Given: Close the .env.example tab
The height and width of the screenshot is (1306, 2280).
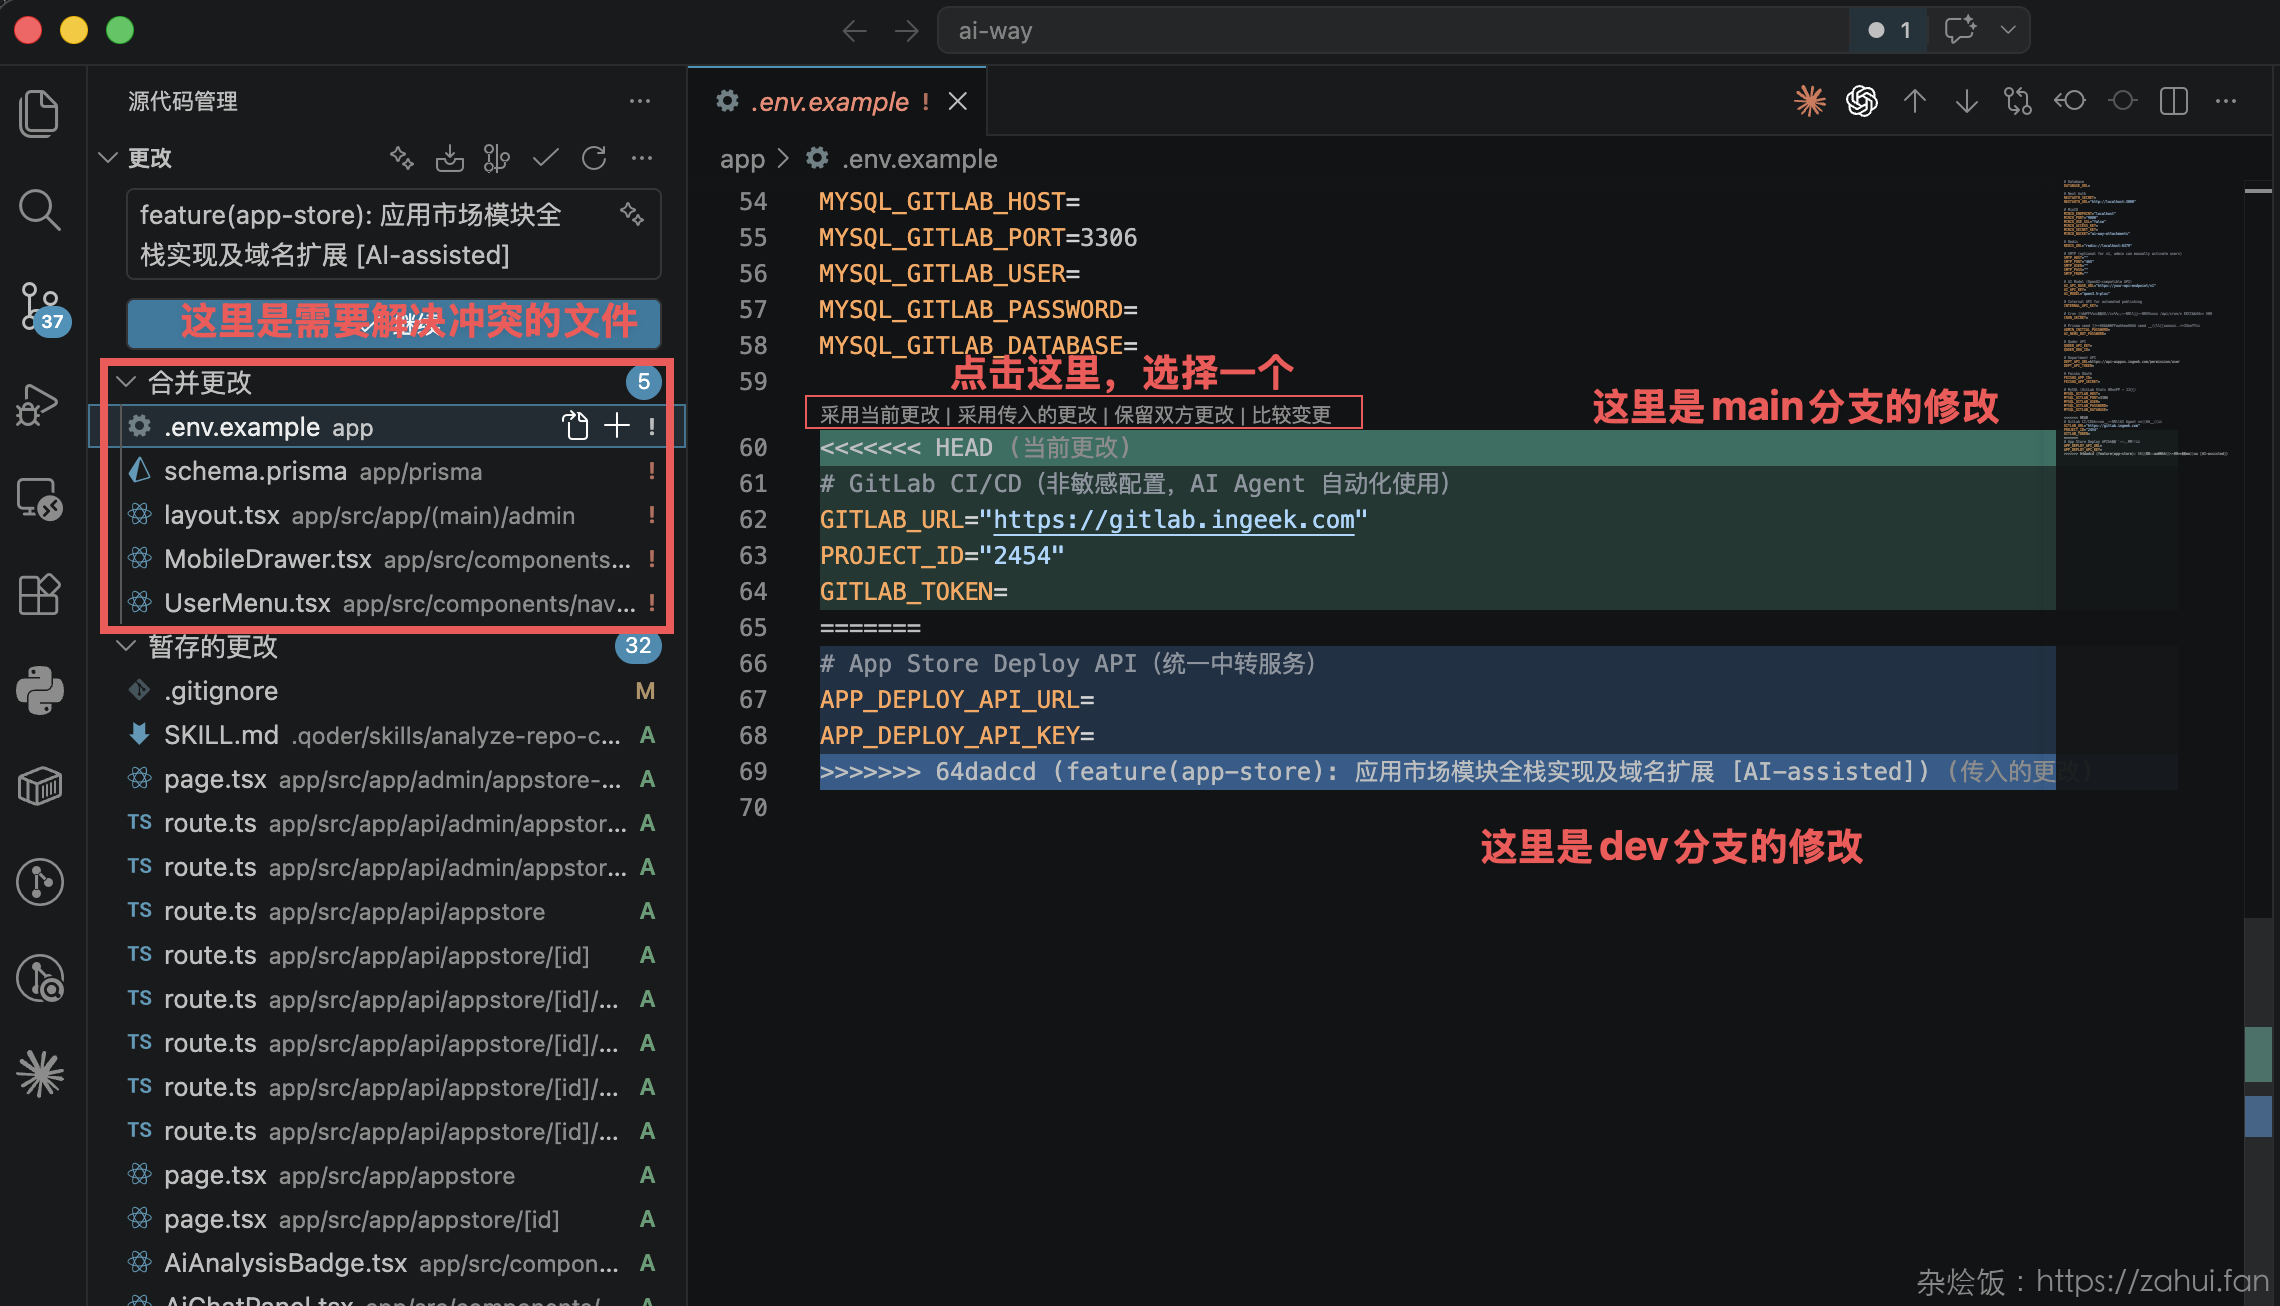Looking at the screenshot, I should point(958,101).
